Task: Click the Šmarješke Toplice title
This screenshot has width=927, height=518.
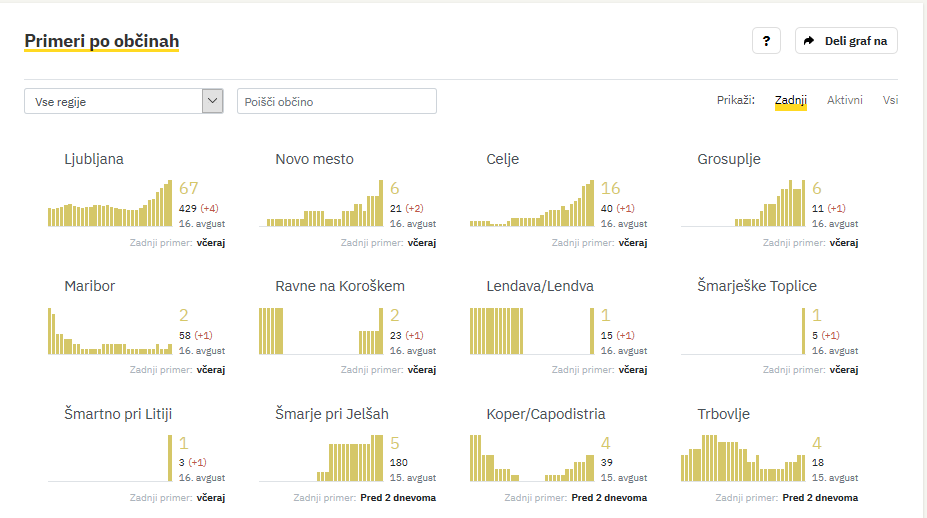Action: (757, 286)
